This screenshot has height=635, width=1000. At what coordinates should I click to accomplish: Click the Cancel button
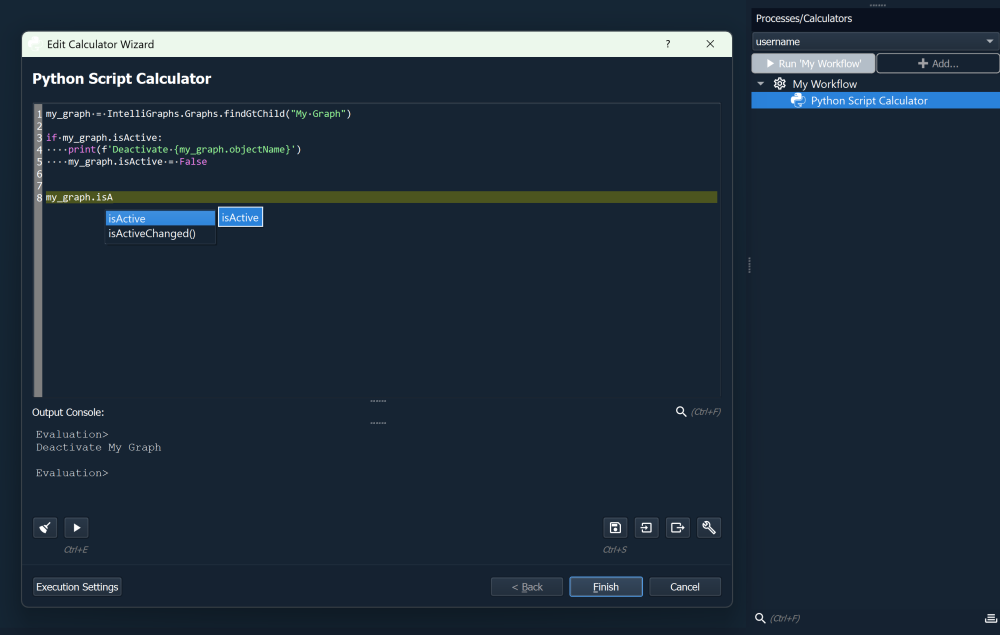coord(685,587)
